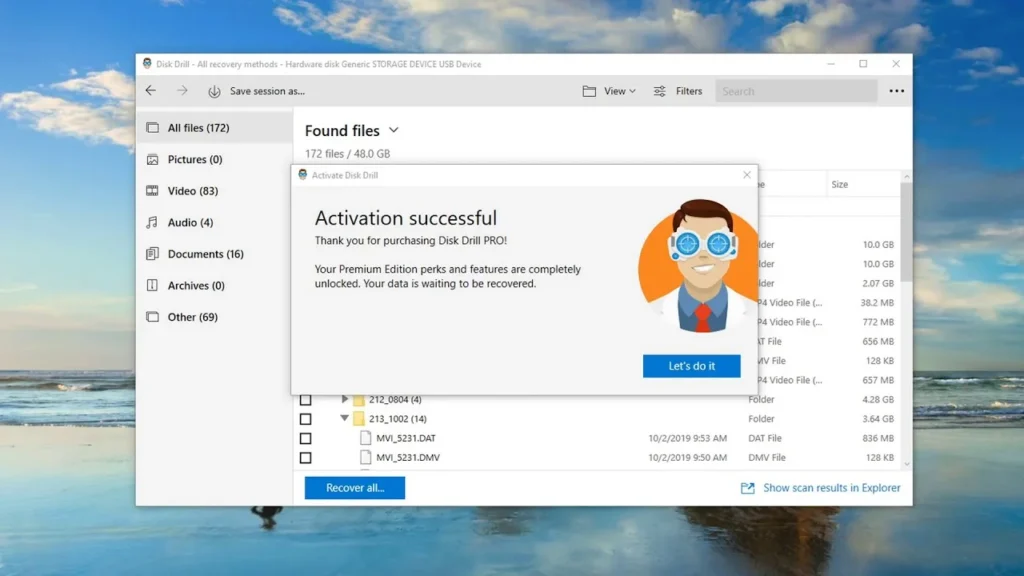Check the checkbox for folder 213_1002
Image resolution: width=1024 pixels, height=576 pixels.
pyautogui.click(x=305, y=418)
